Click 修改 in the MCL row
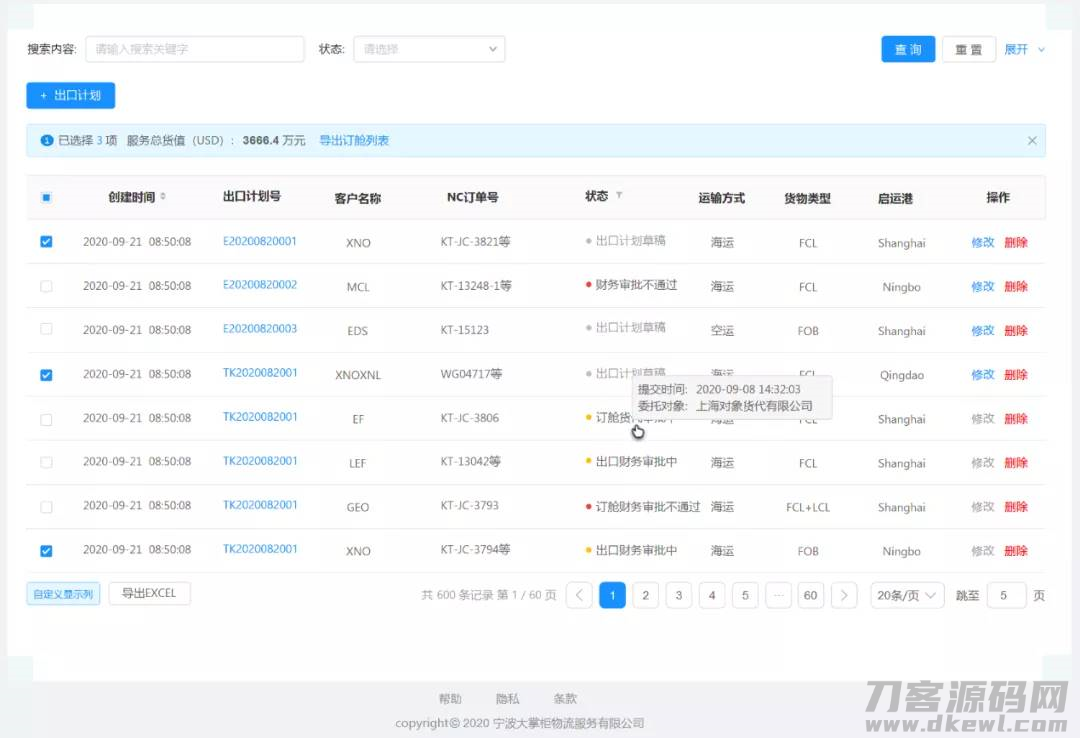 coord(982,287)
